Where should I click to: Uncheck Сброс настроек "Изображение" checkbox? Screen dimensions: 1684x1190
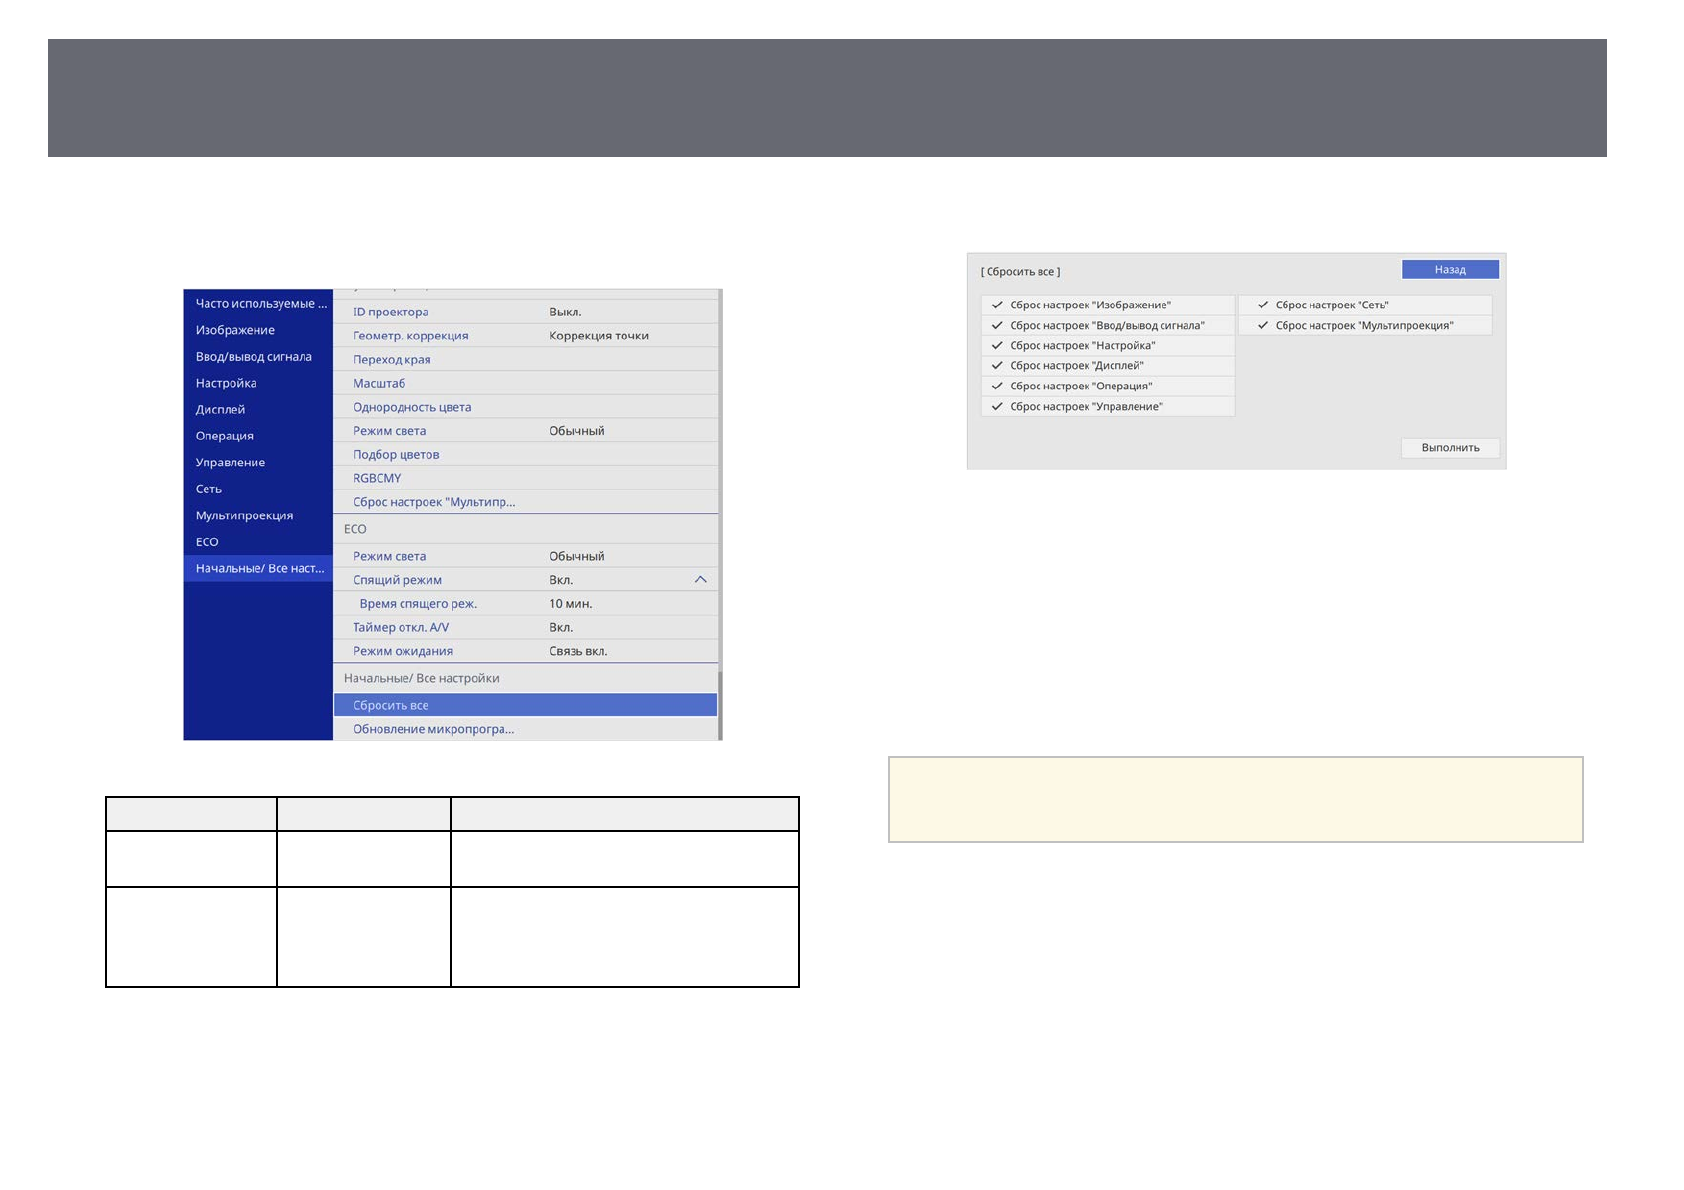tap(997, 305)
